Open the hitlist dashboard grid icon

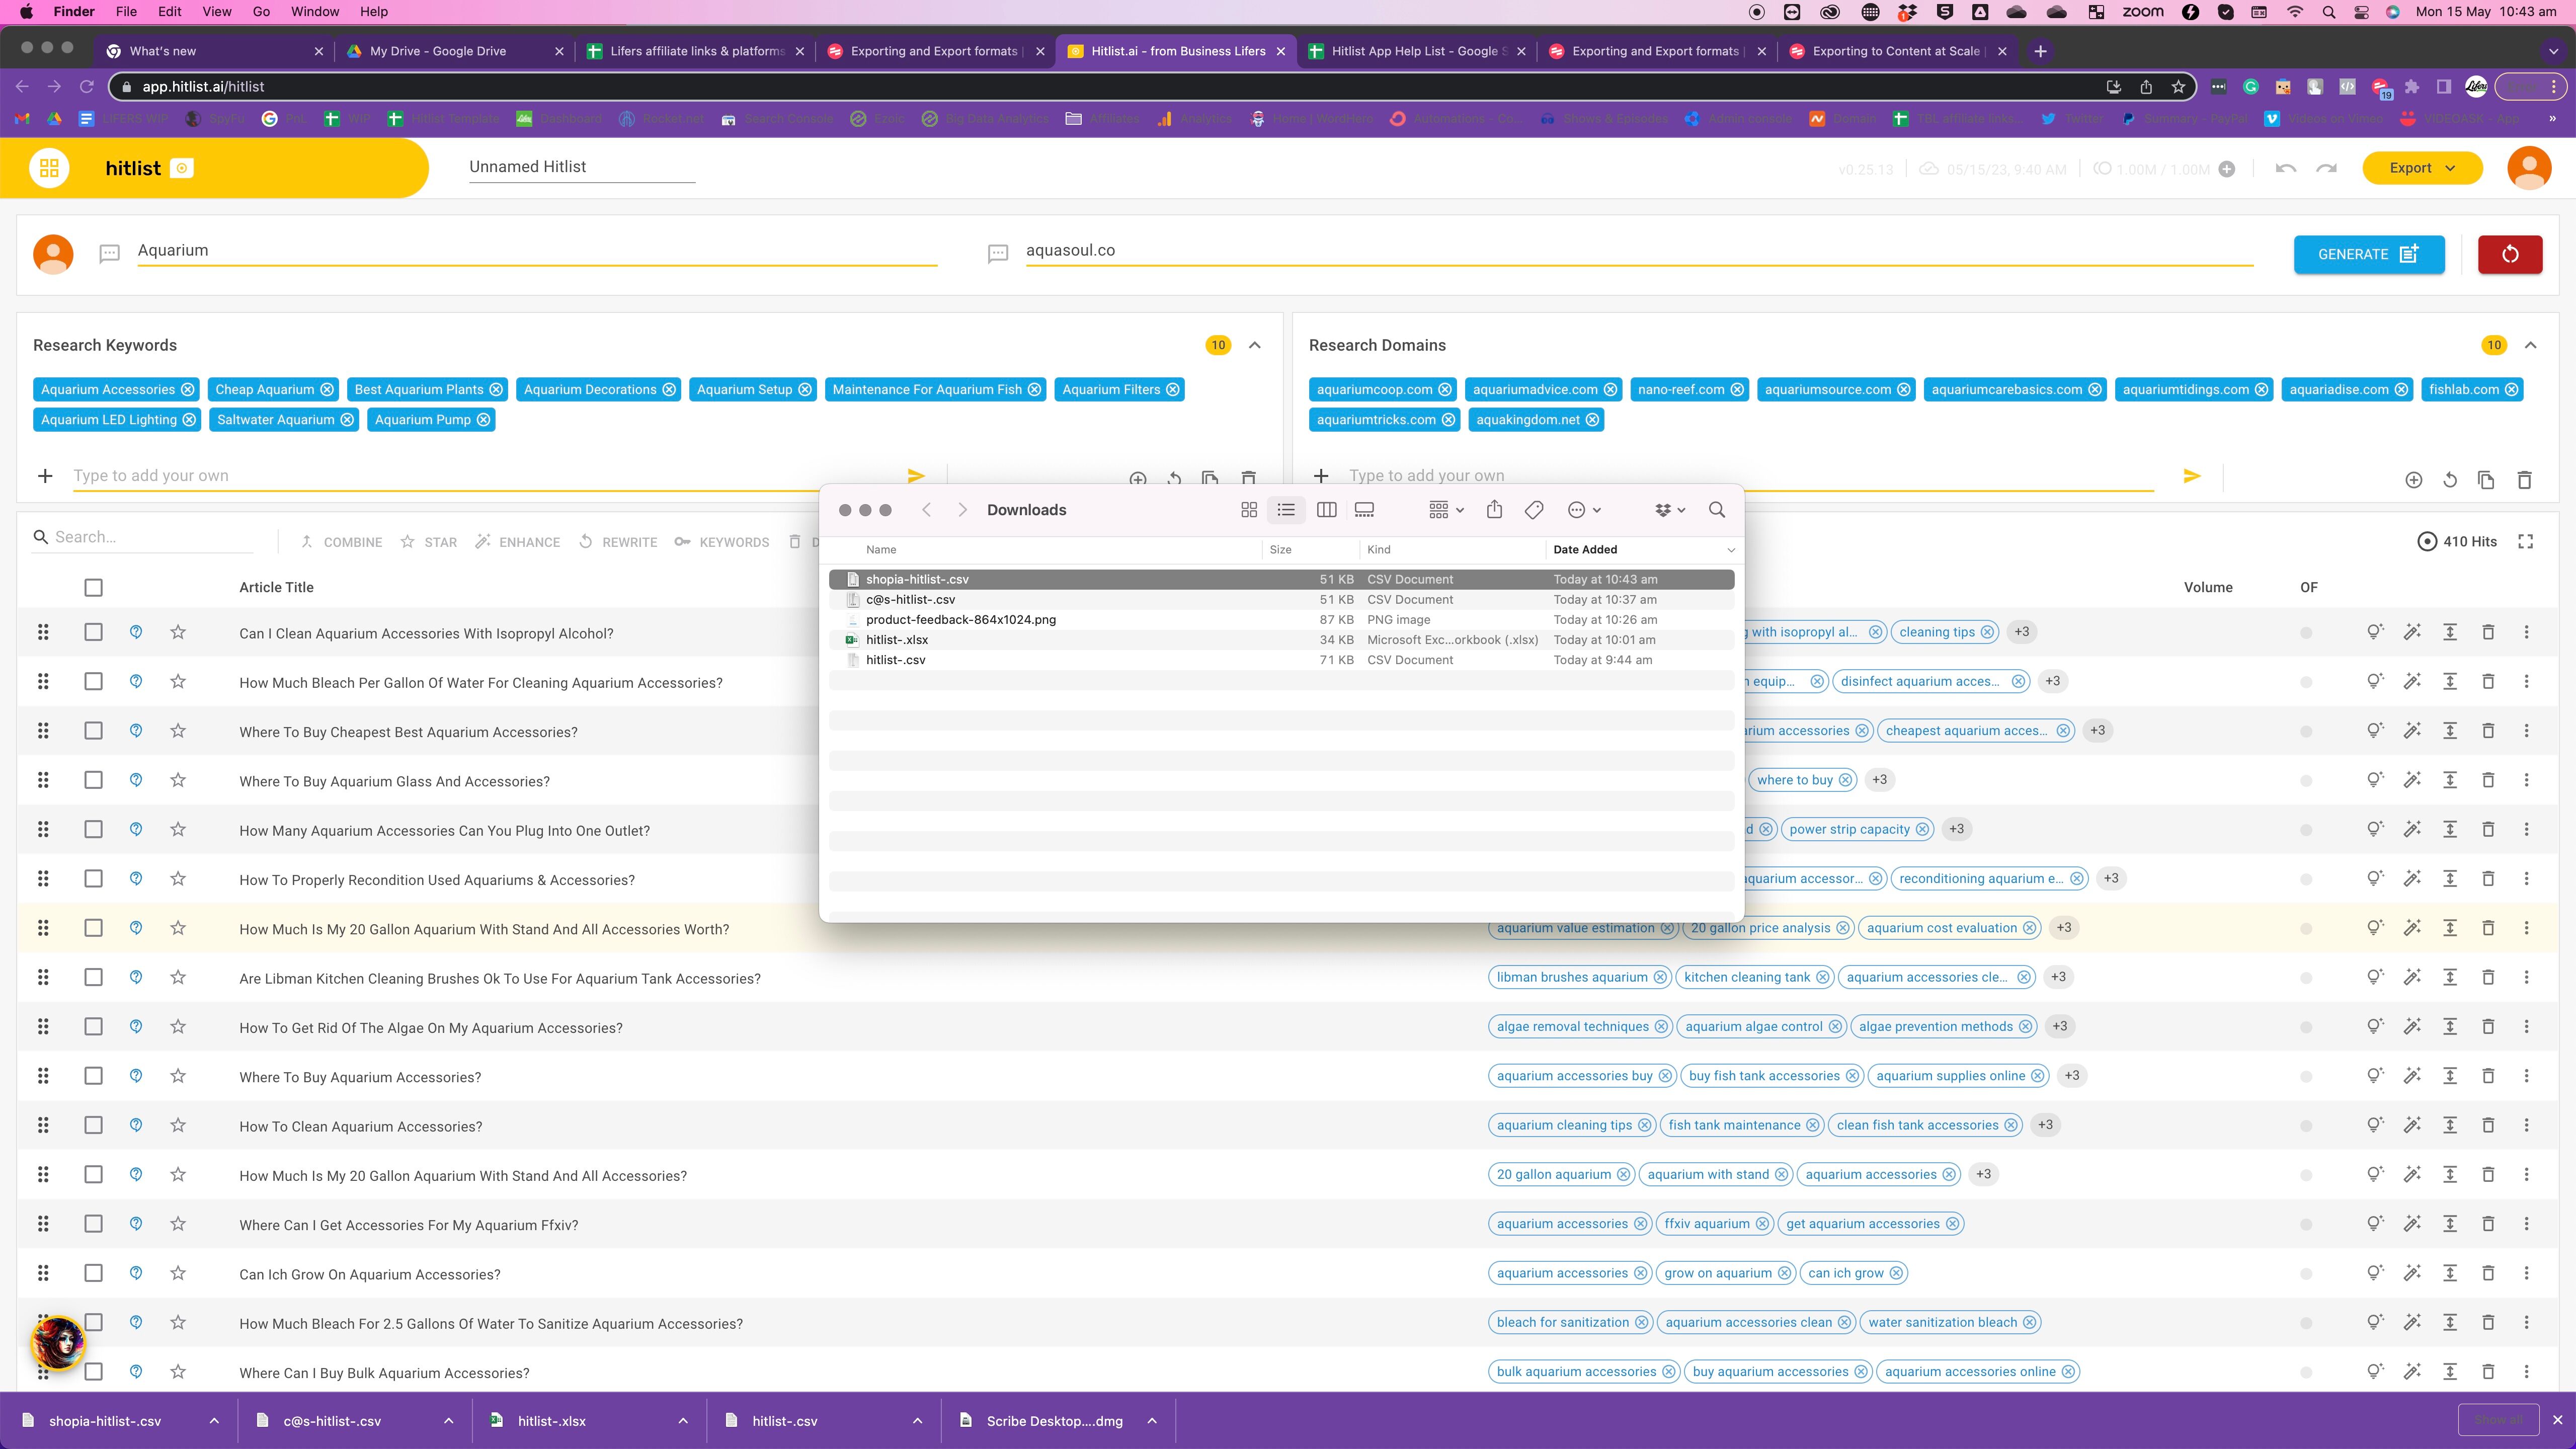click(49, 168)
